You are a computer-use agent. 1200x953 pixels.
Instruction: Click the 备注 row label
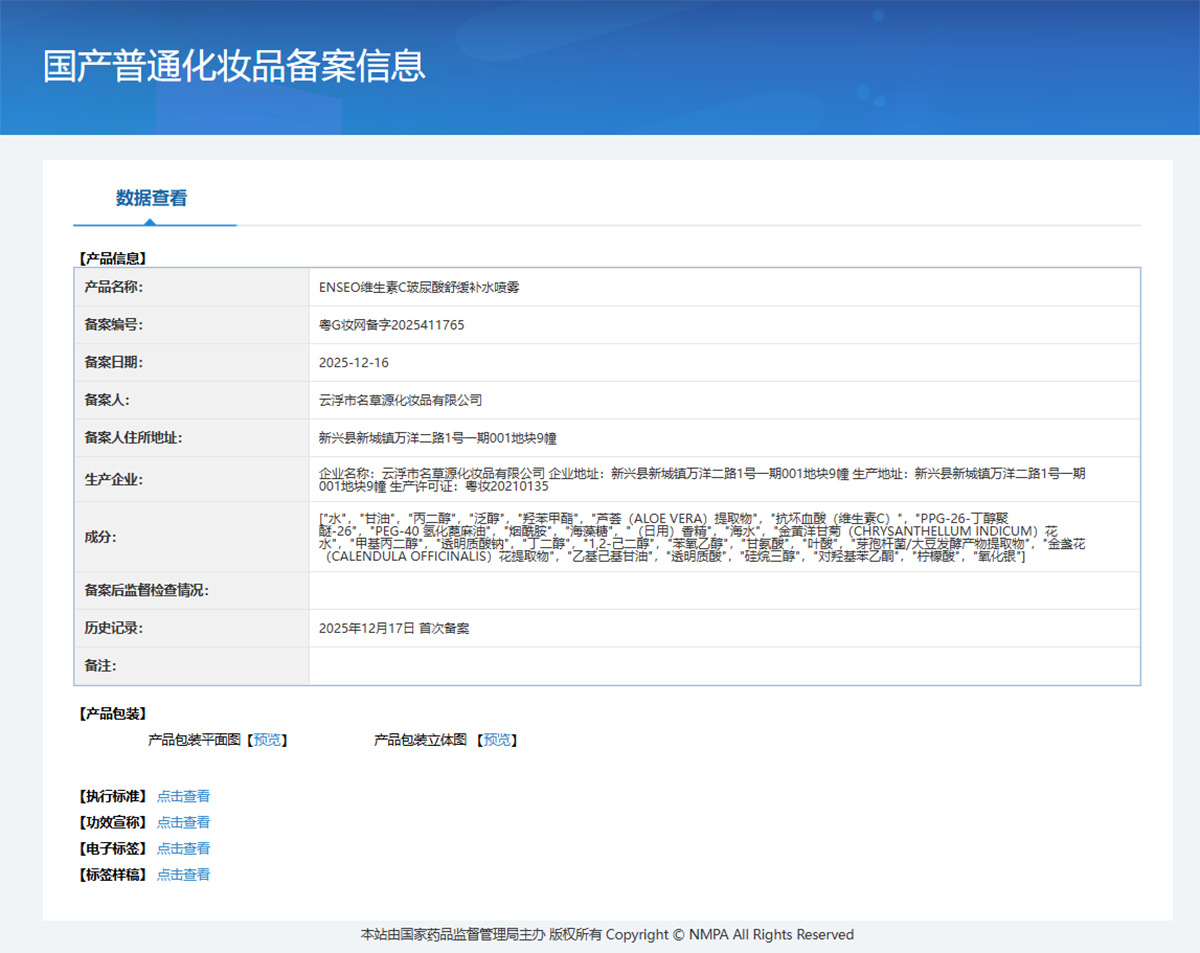pyautogui.click(x=101, y=665)
